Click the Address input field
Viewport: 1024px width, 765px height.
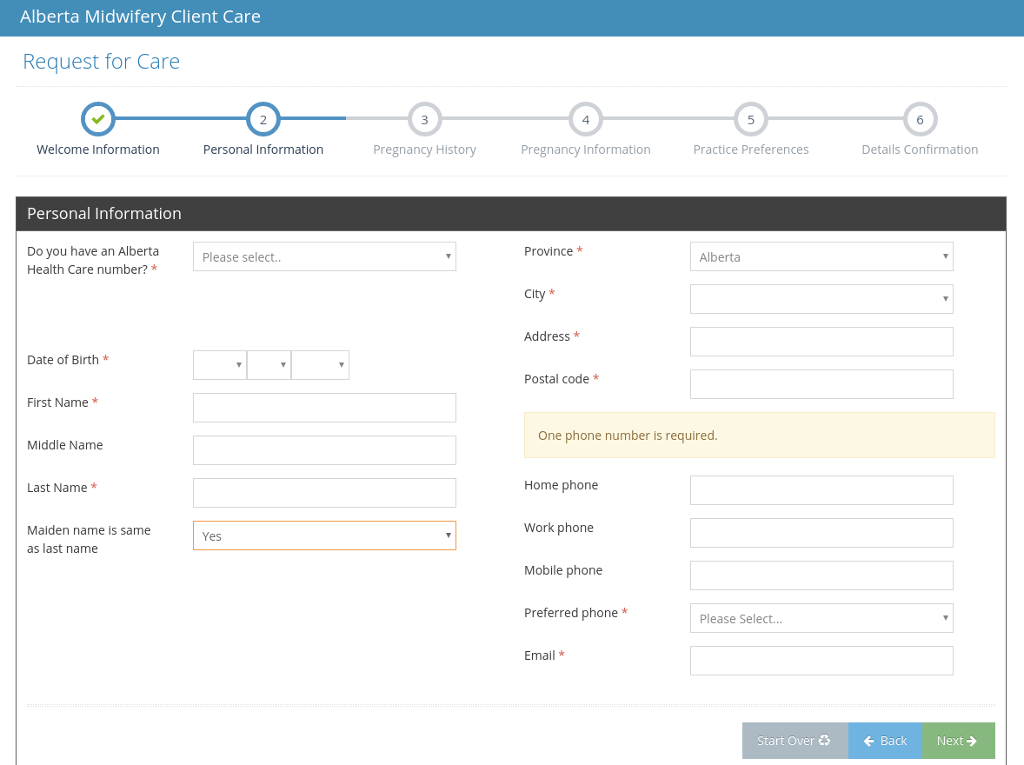822,342
